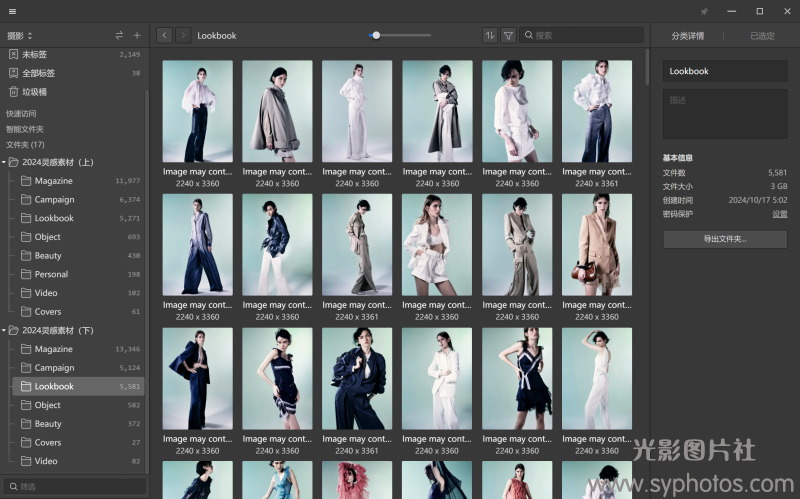
Task: Click the 导出文件夹 button
Action: click(725, 239)
